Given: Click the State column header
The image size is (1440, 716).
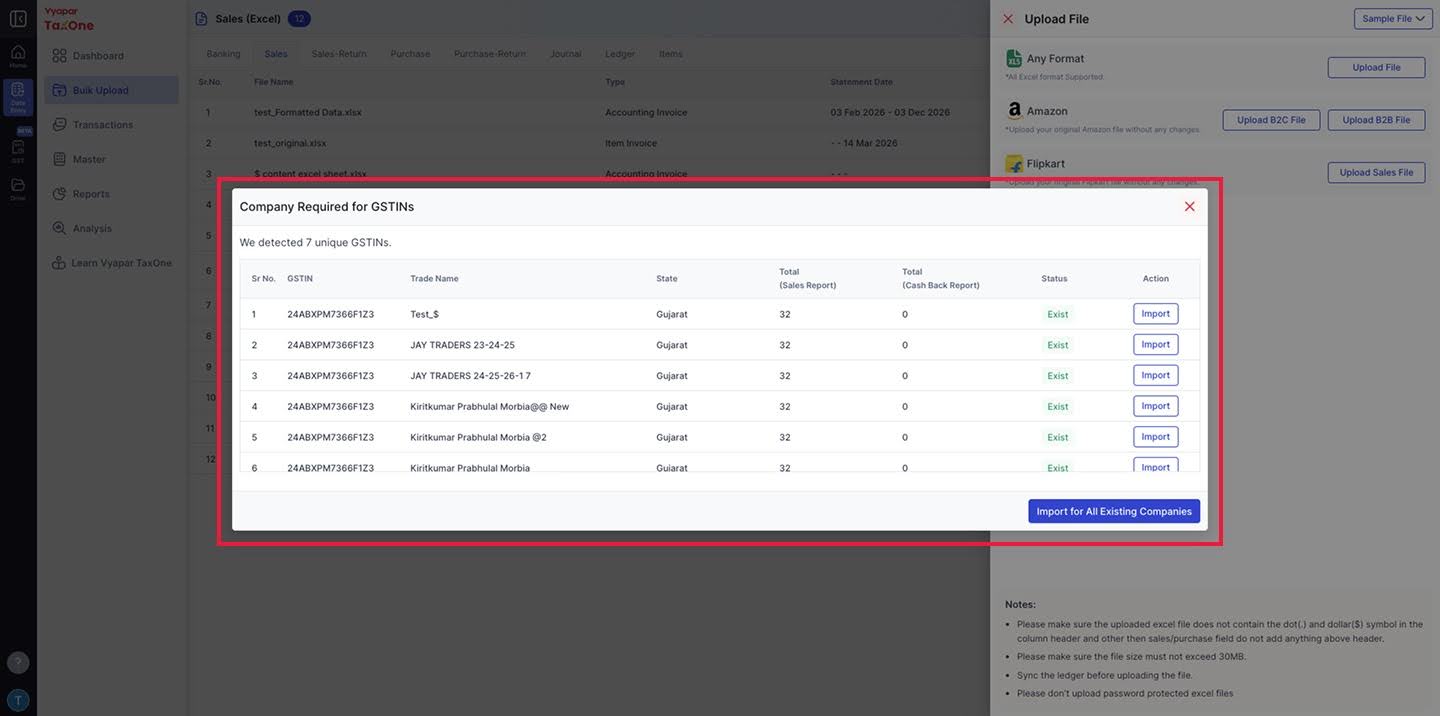Looking at the screenshot, I should pyautogui.click(x=667, y=279).
